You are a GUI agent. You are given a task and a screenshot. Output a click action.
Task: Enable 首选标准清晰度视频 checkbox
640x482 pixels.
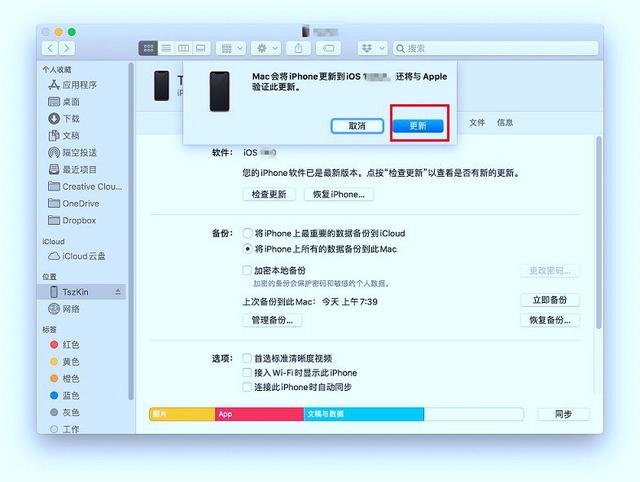coord(247,358)
